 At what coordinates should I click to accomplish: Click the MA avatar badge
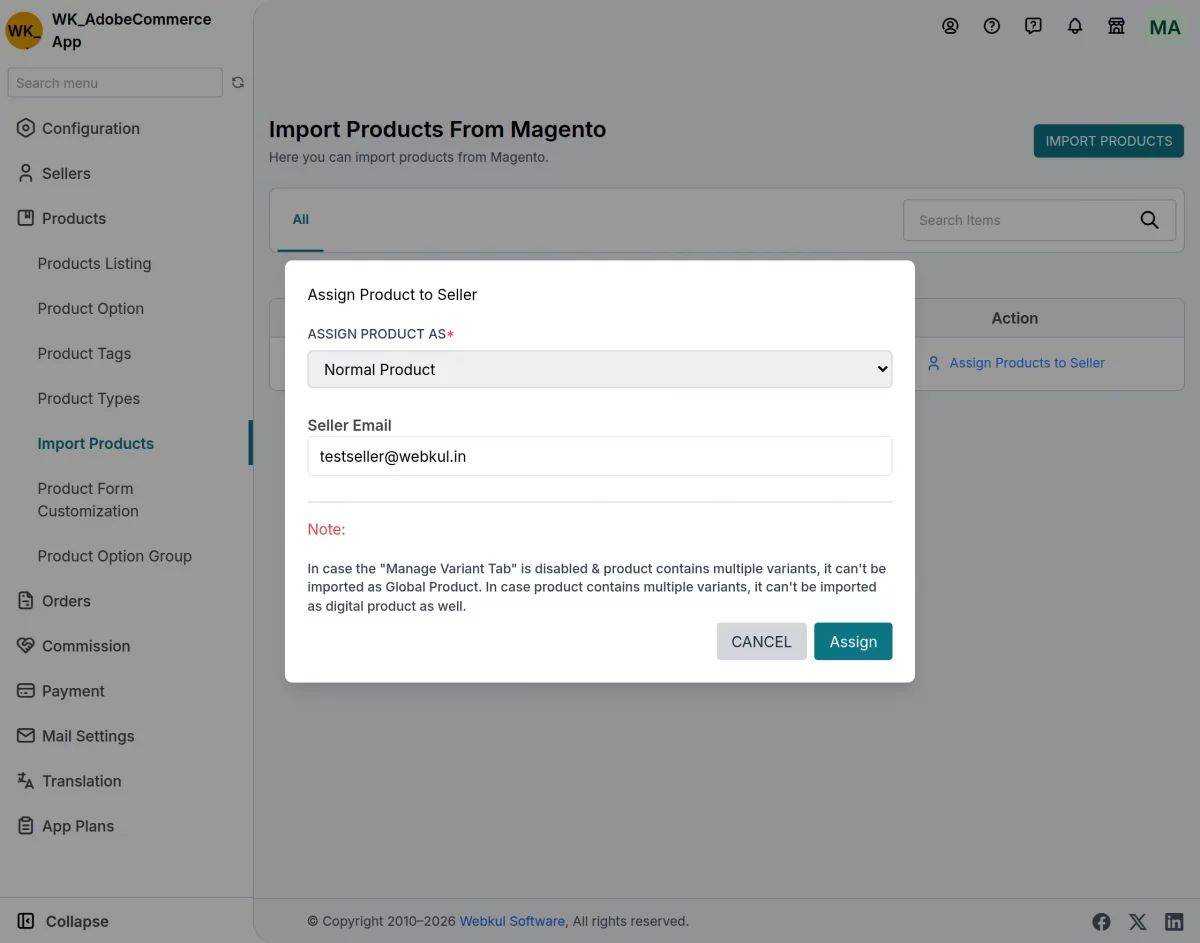click(1164, 27)
